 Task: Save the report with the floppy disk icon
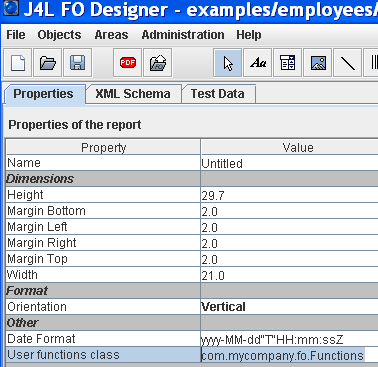pyautogui.click(x=77, y=63)
